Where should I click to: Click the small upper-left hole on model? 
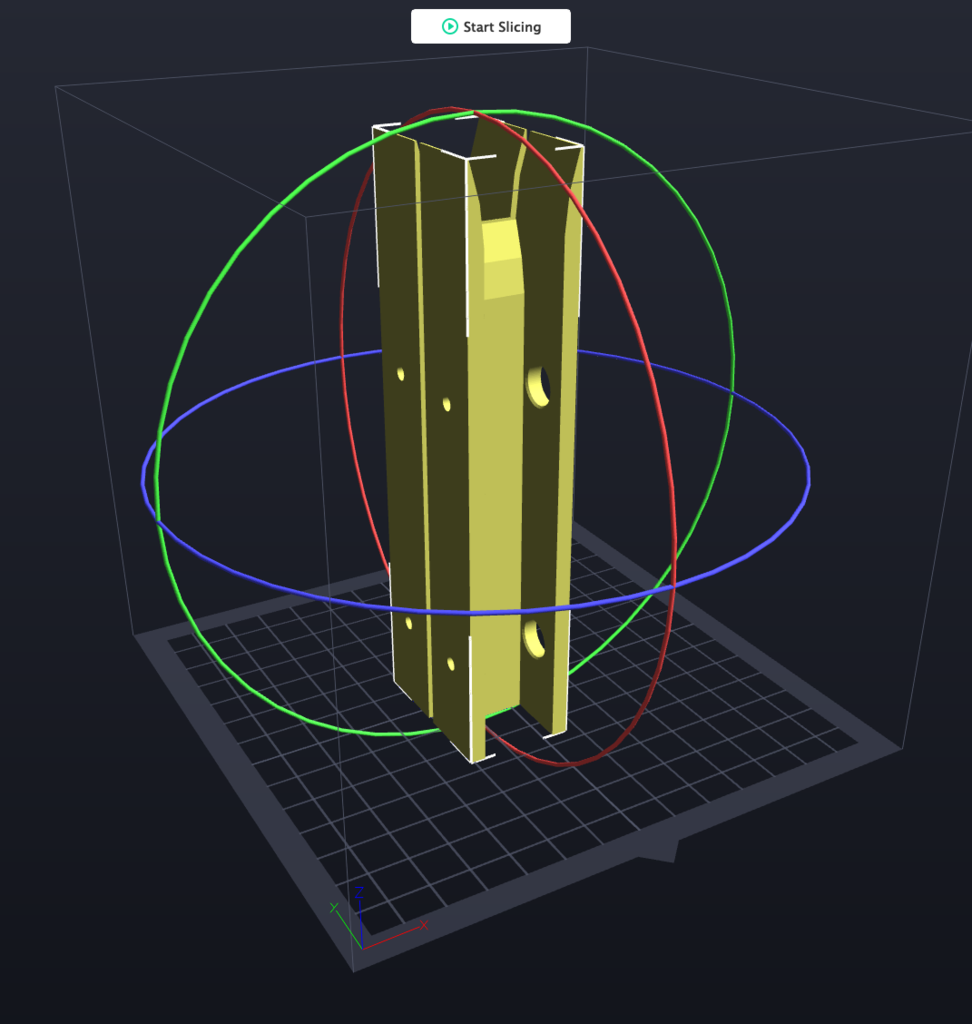coord(401,375)
